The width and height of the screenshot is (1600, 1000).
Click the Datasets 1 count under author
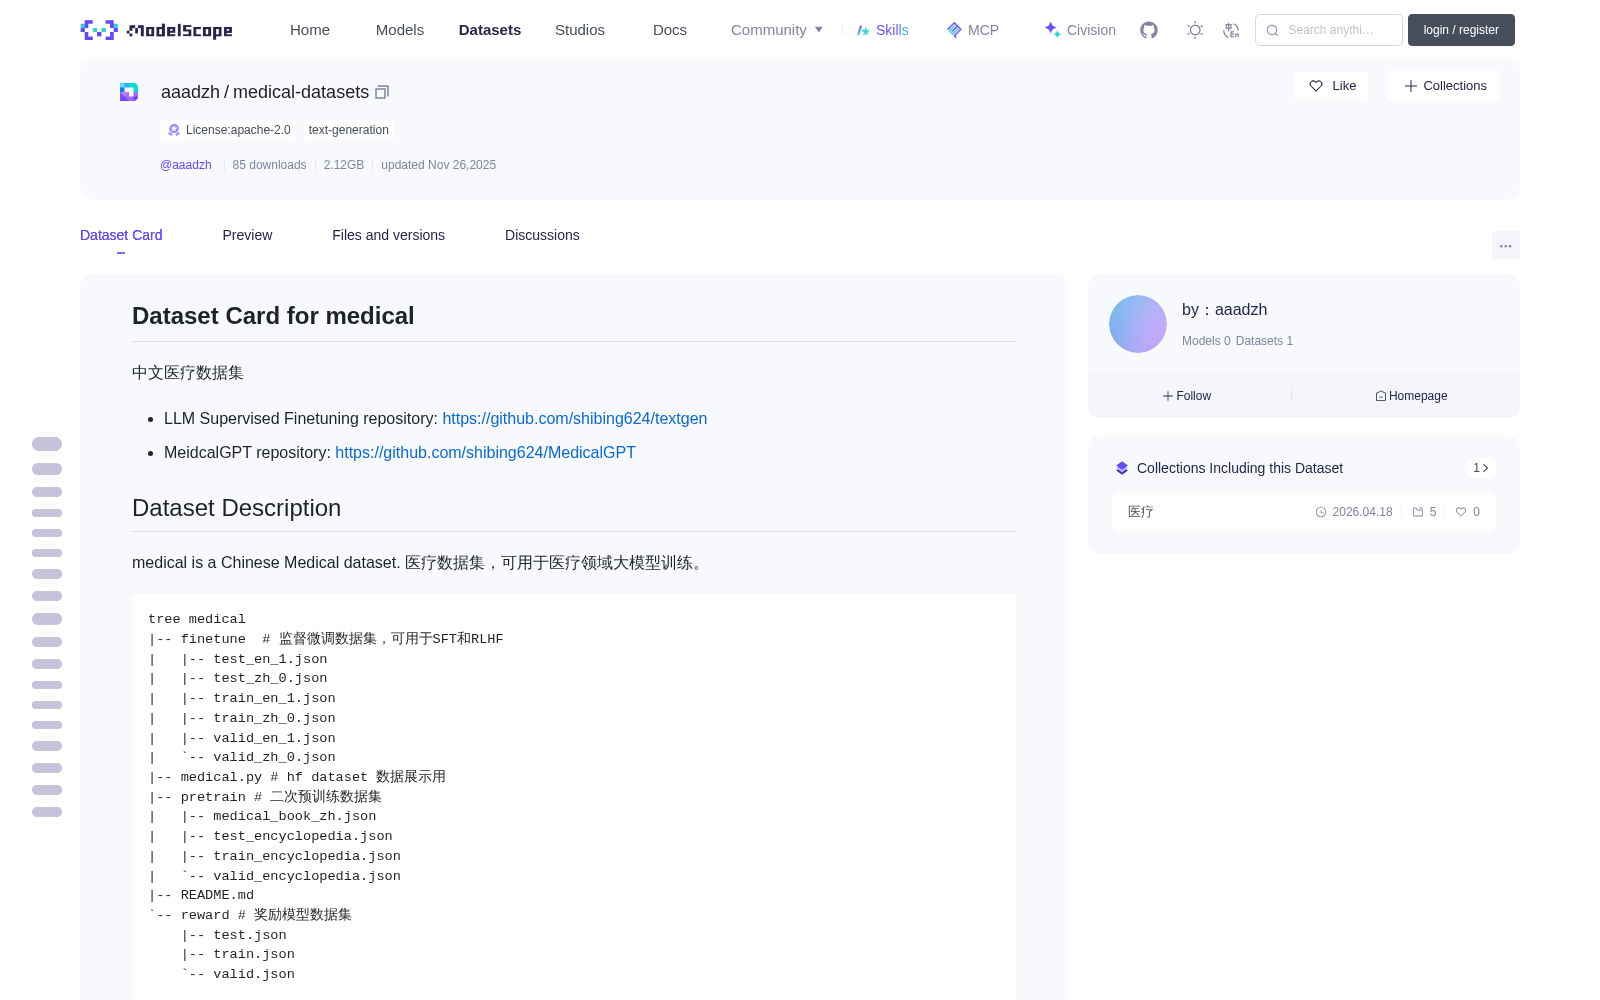click(1264, 341)
